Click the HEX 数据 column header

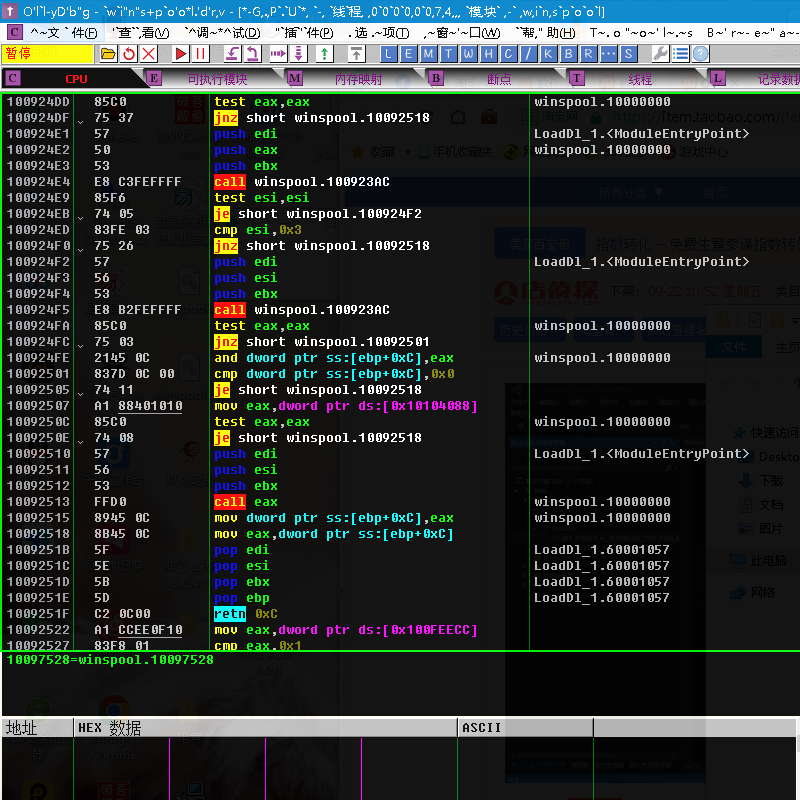click(110, 728)
